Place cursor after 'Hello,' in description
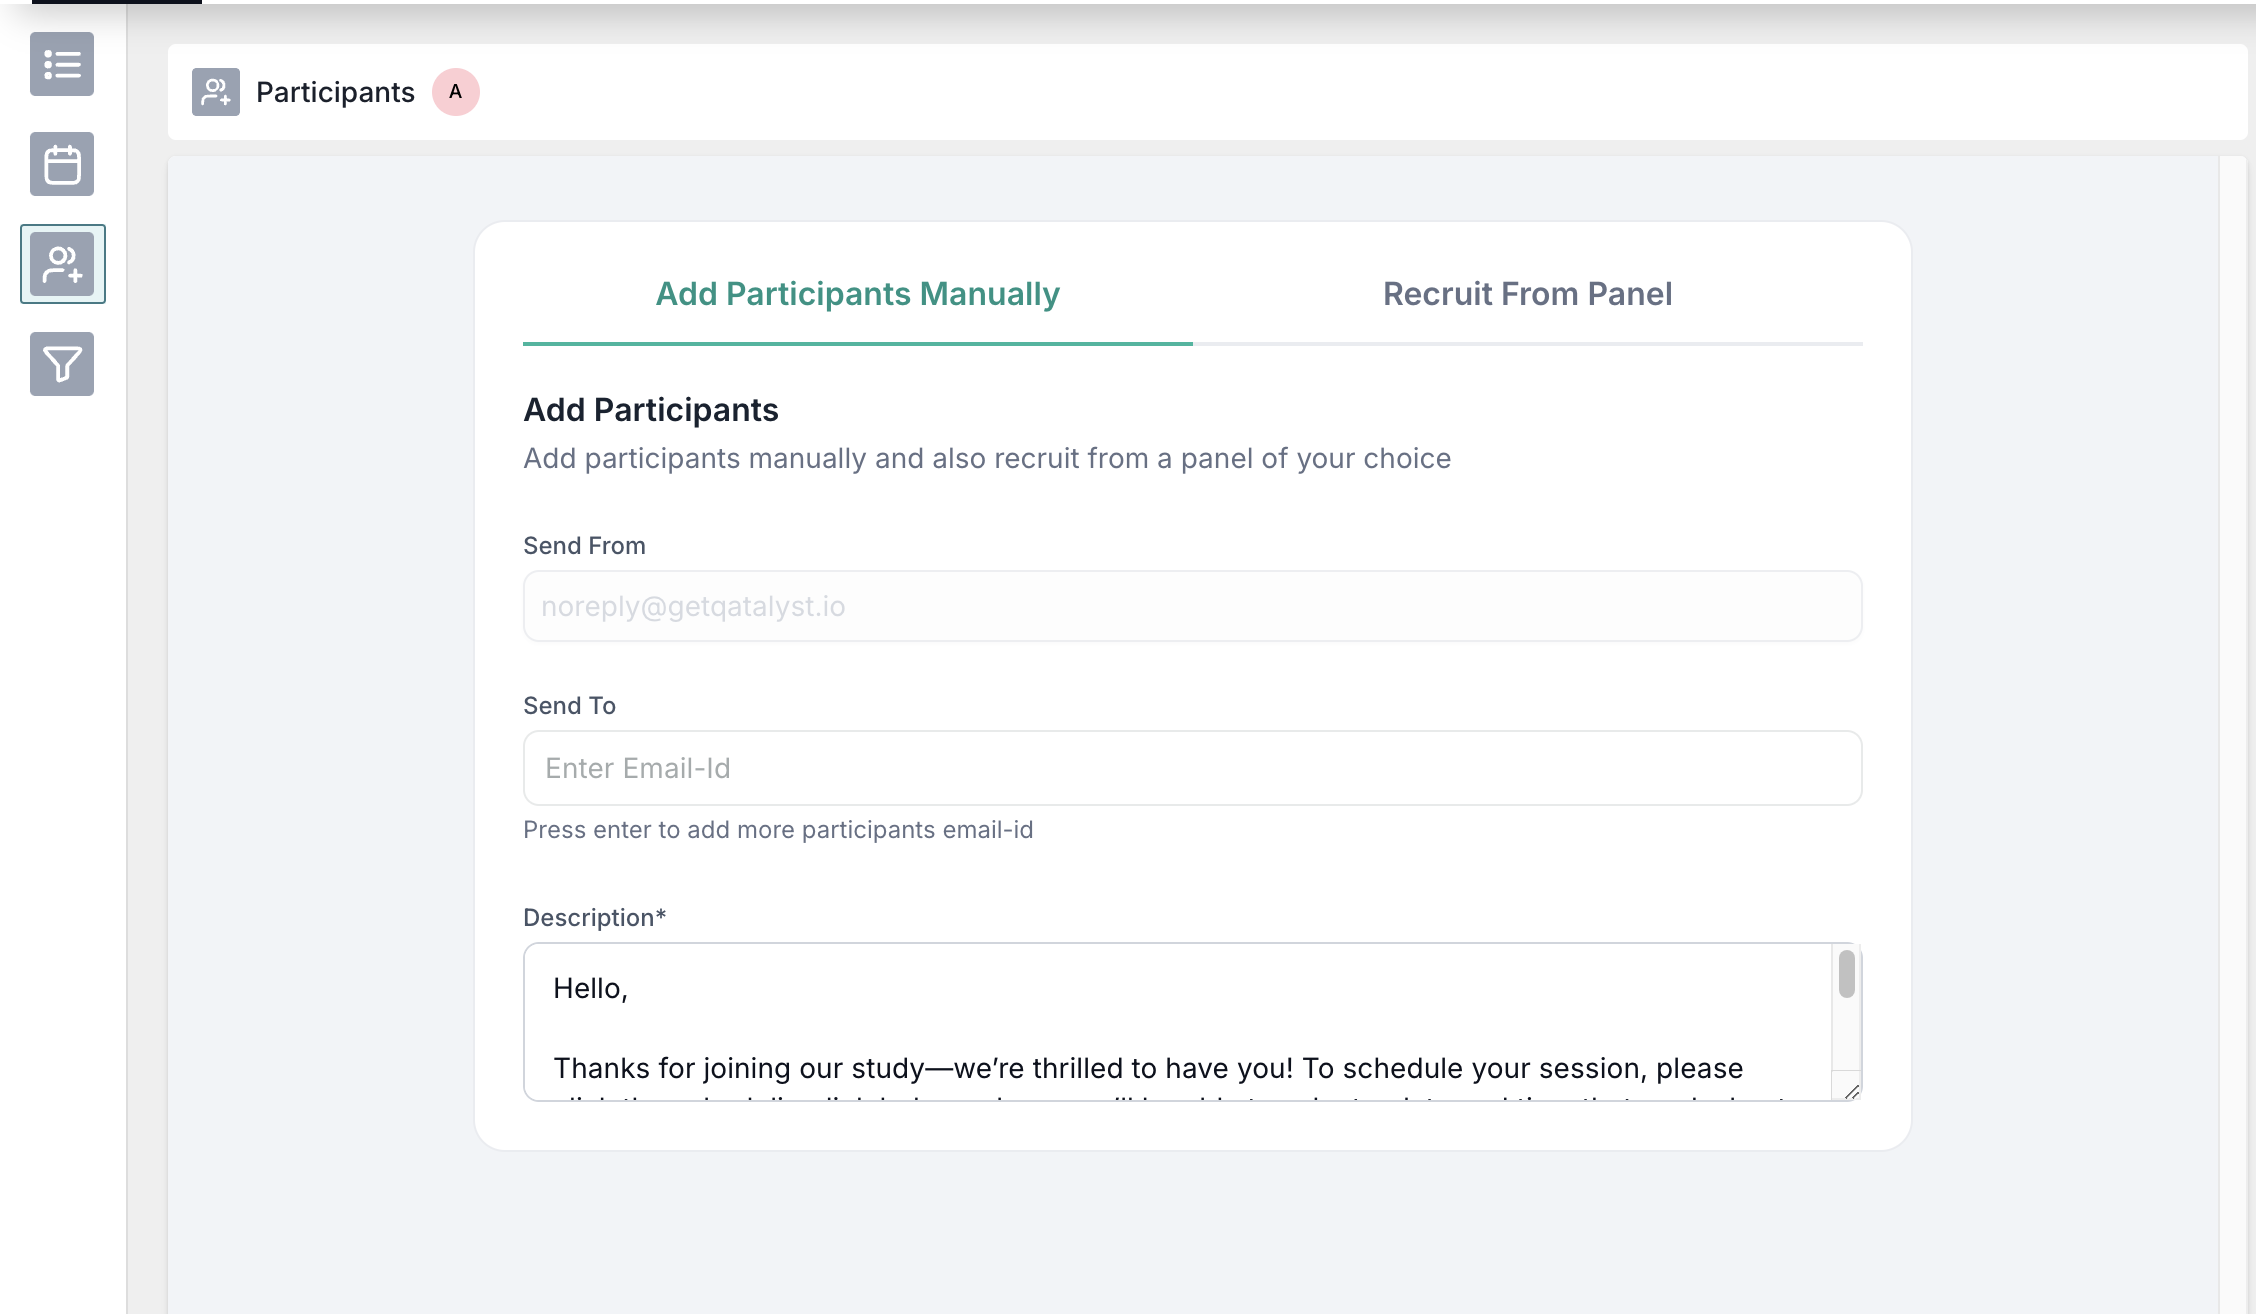 coord(629,989)
